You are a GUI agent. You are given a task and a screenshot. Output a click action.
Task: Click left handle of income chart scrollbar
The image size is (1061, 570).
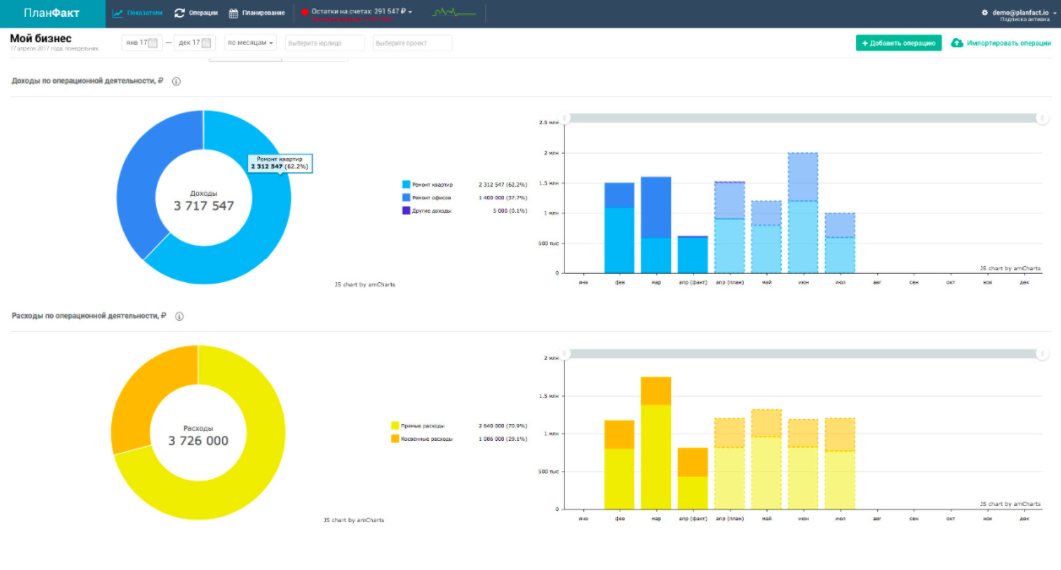tap(565, 118)
